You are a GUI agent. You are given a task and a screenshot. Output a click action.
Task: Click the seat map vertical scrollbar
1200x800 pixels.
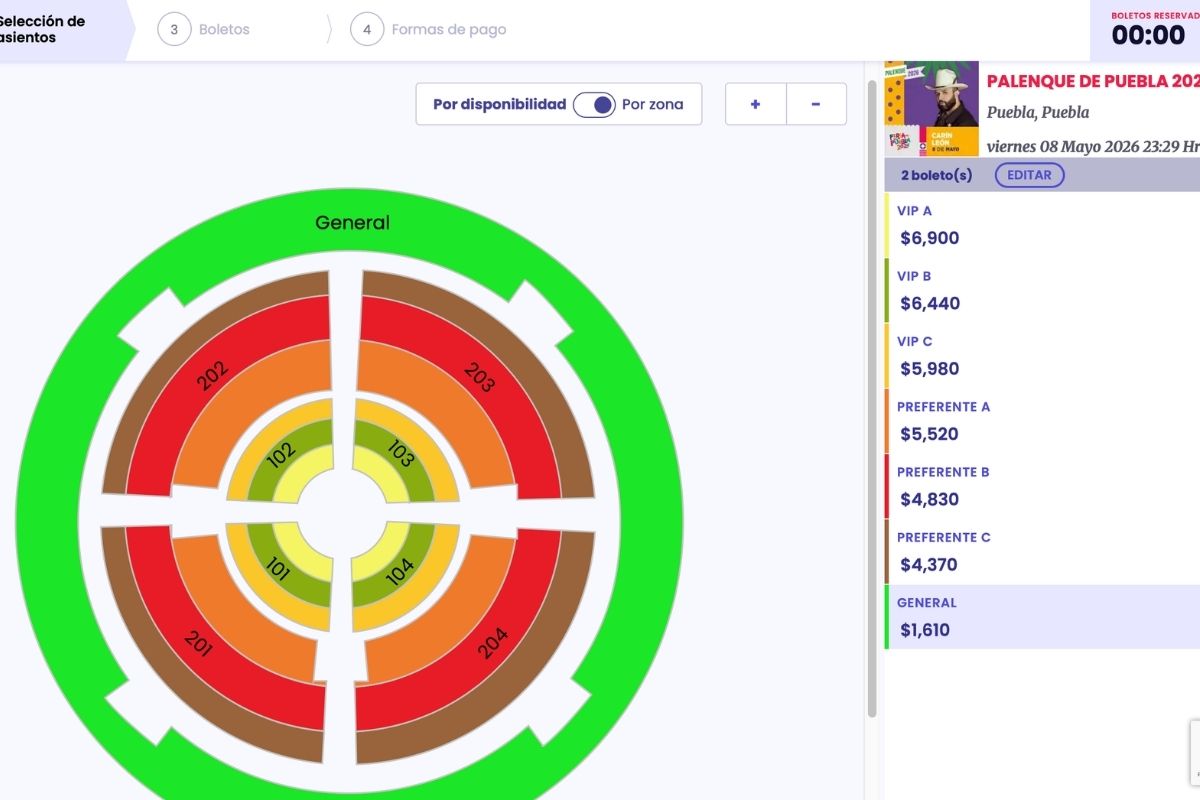[x=872, y=400]
